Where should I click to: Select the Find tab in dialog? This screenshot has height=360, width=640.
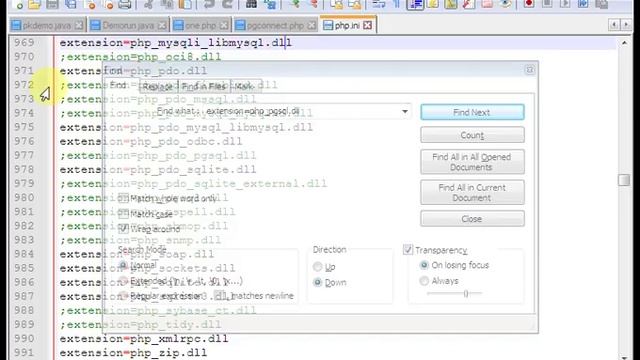pyautogui.click(x=118, y=85)
